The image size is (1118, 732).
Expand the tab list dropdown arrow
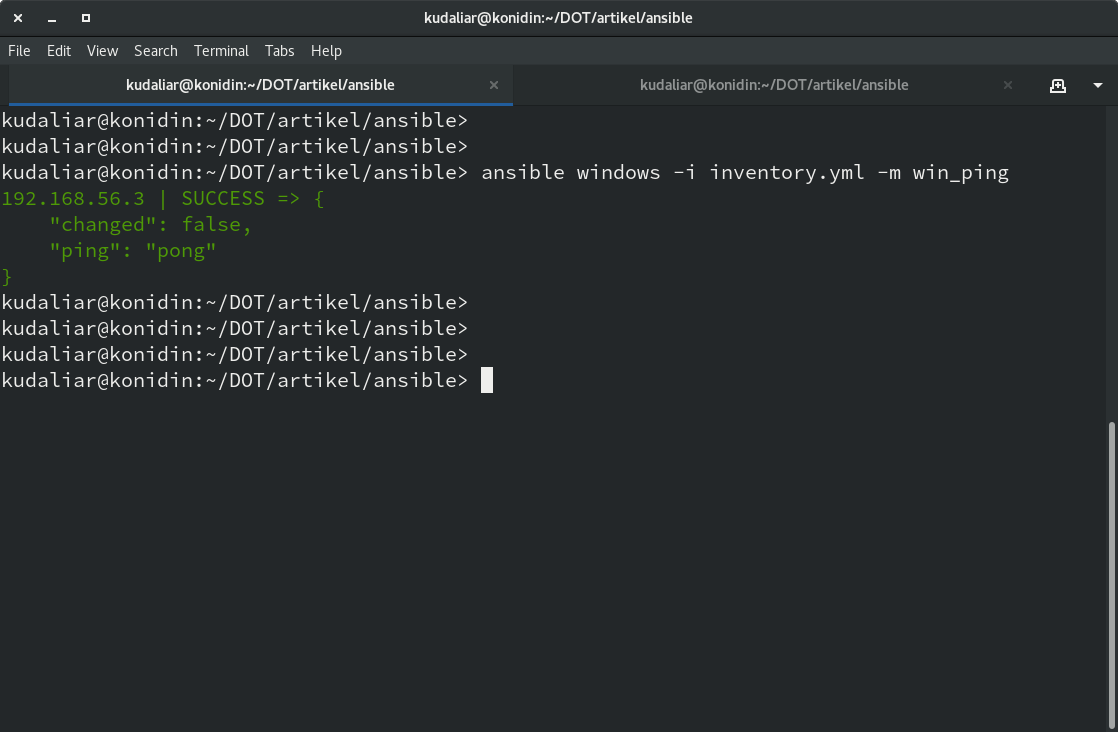tap(1098, 86)
